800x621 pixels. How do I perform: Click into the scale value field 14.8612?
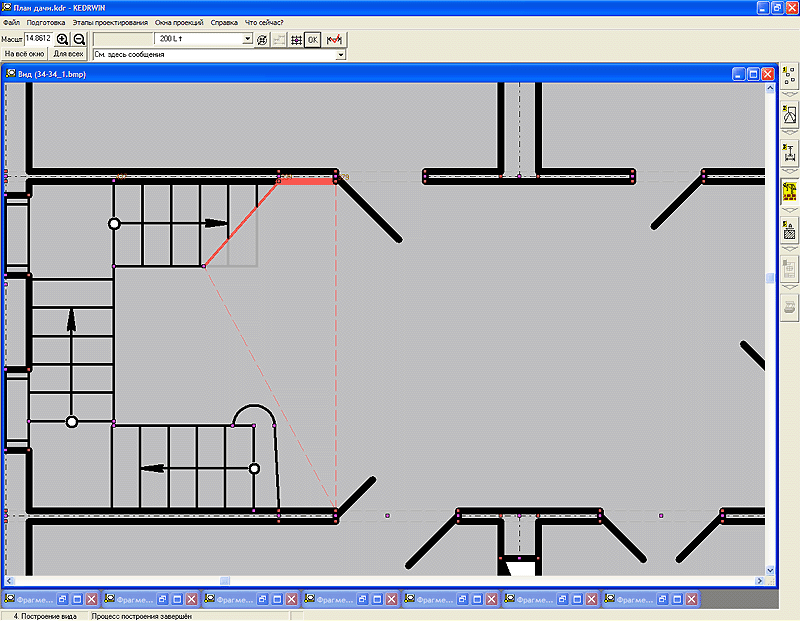pos(38,38)
